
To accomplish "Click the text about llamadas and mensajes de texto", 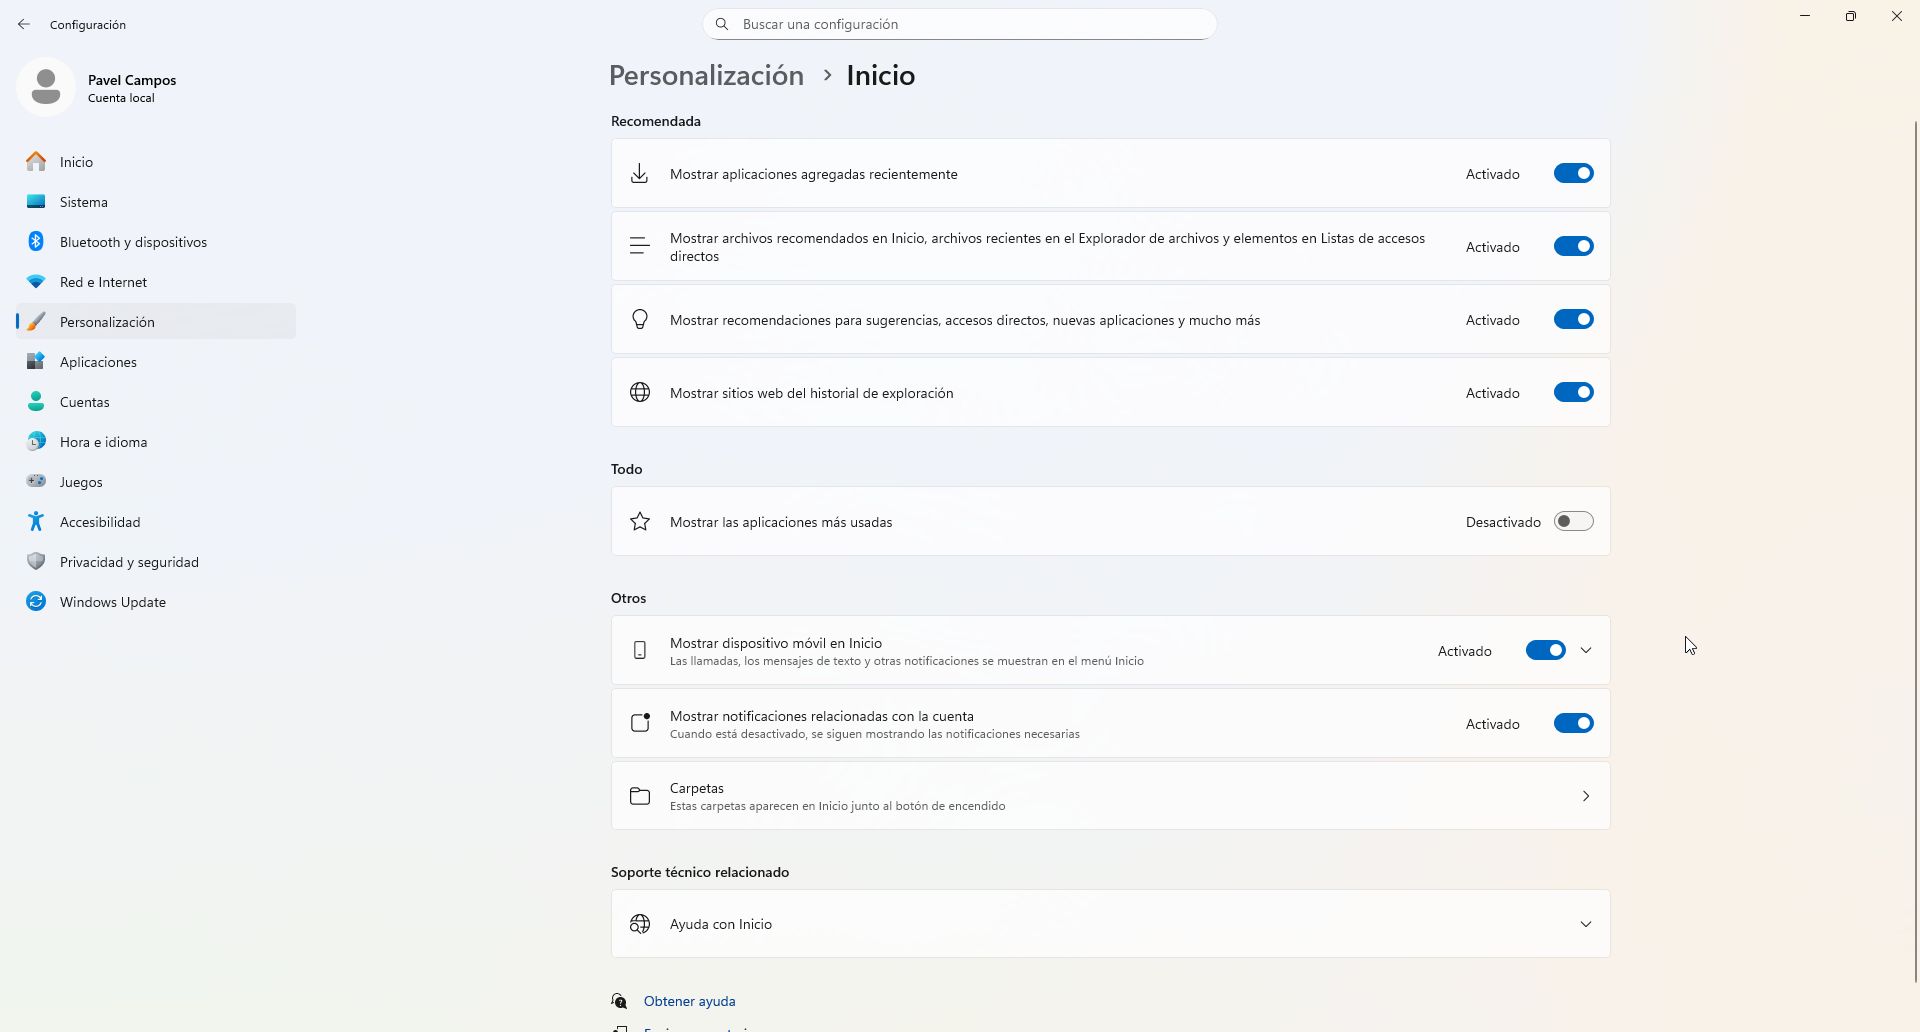I will click(907, 661).
